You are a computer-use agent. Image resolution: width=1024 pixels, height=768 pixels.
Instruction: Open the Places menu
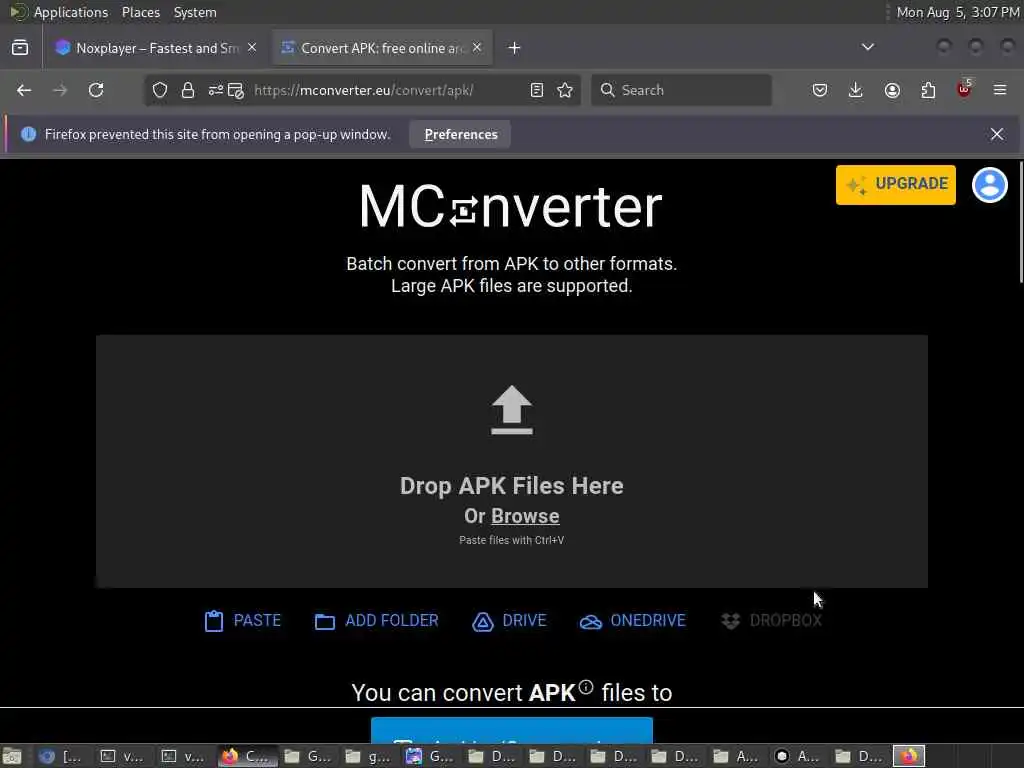click(140, 12)
